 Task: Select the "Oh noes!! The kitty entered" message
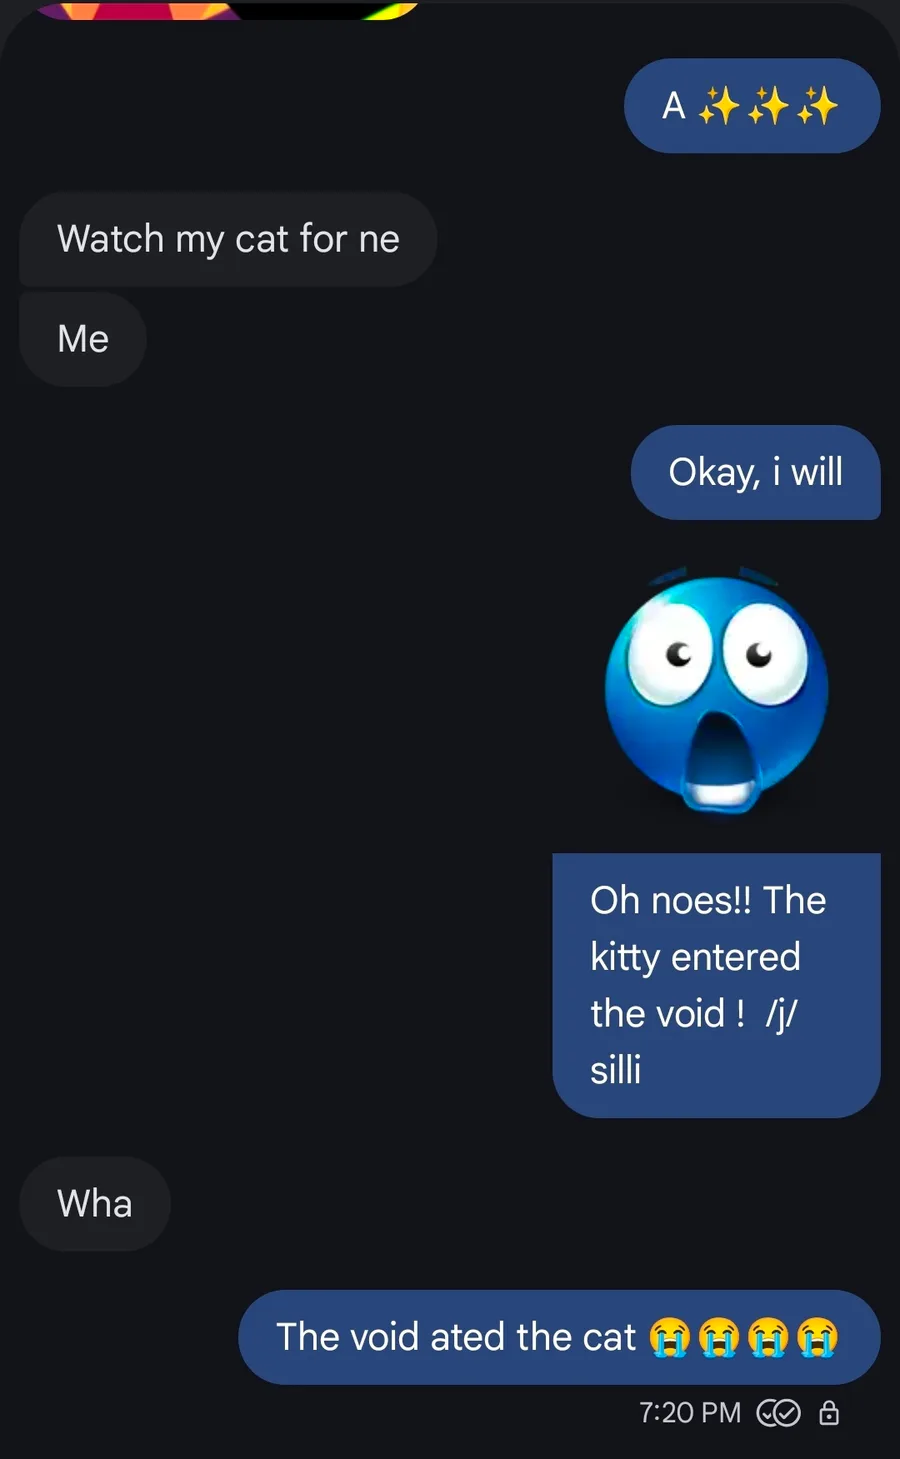click(x=716, y=985)
